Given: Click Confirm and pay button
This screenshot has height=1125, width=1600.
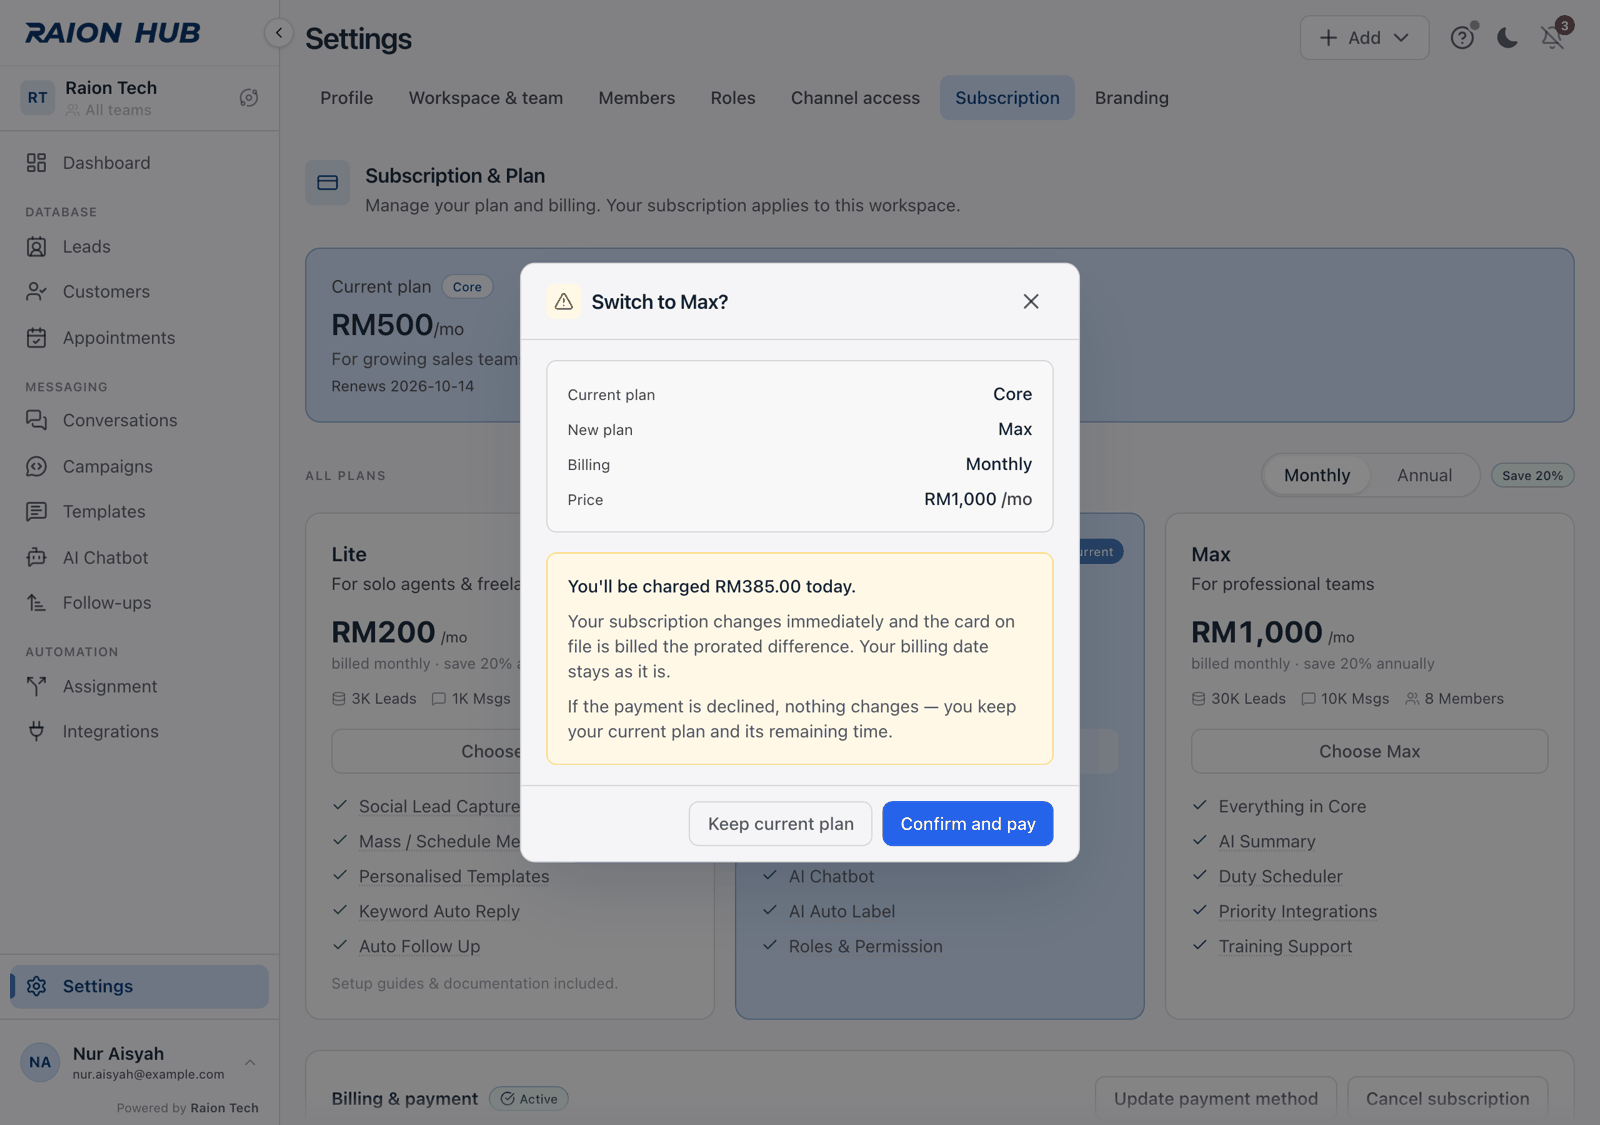Looking at the screenshot, I should click(968, 824).
